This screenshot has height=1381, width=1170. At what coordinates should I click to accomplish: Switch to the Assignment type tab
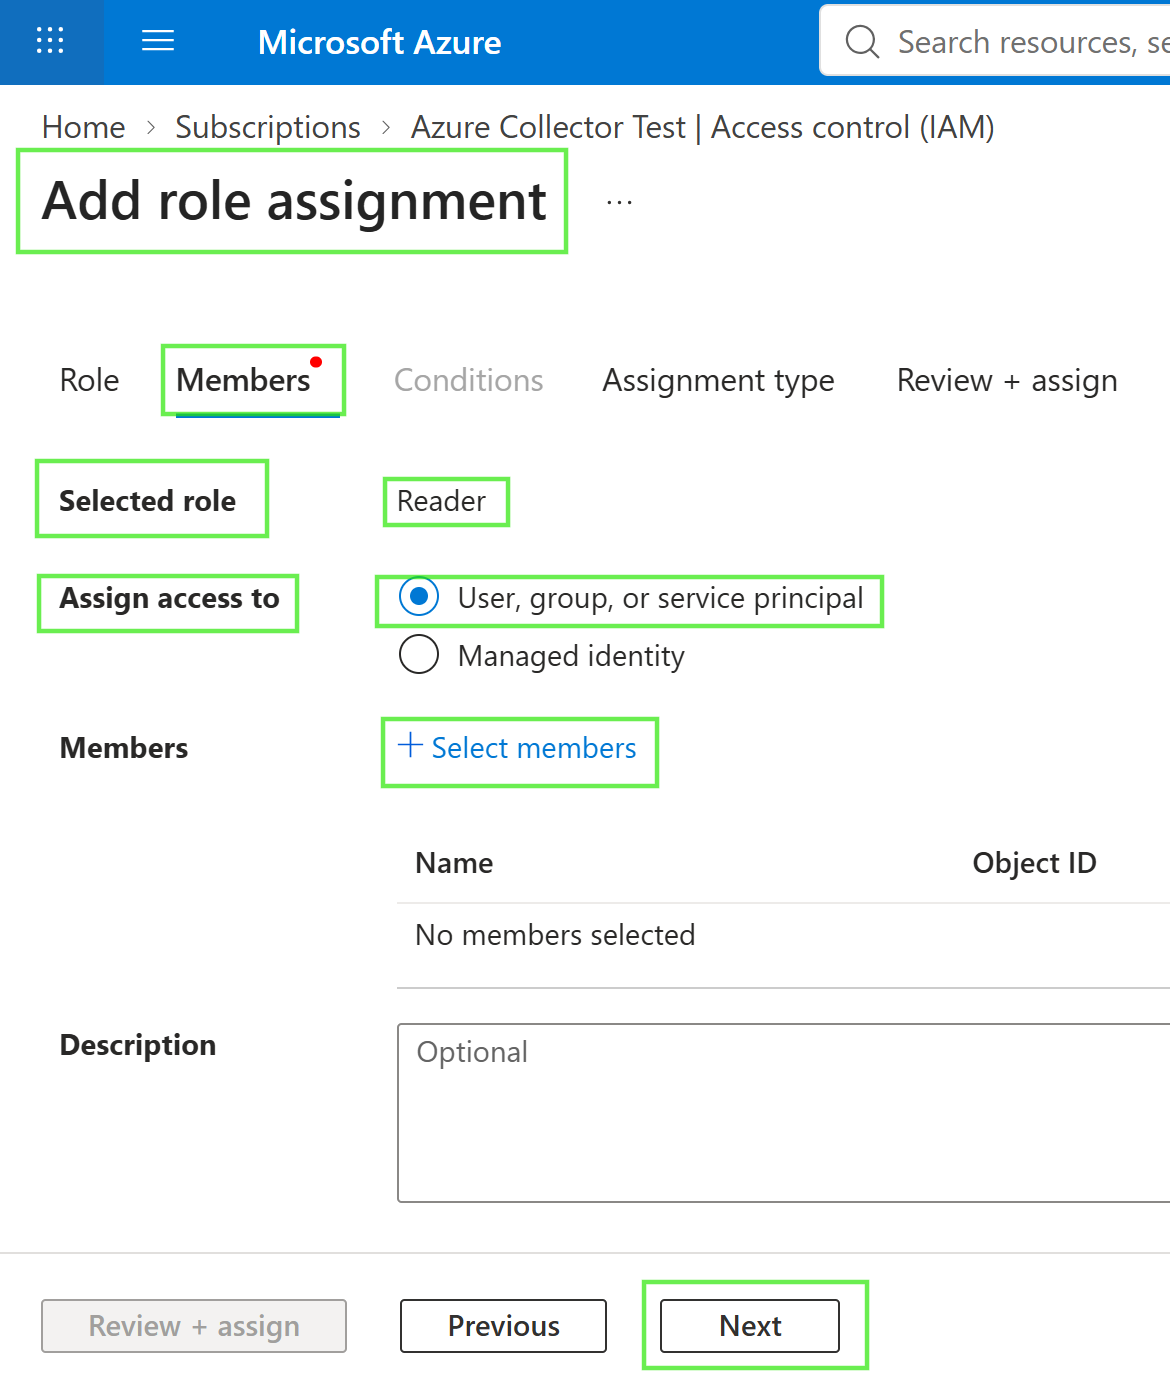[718, 381]
